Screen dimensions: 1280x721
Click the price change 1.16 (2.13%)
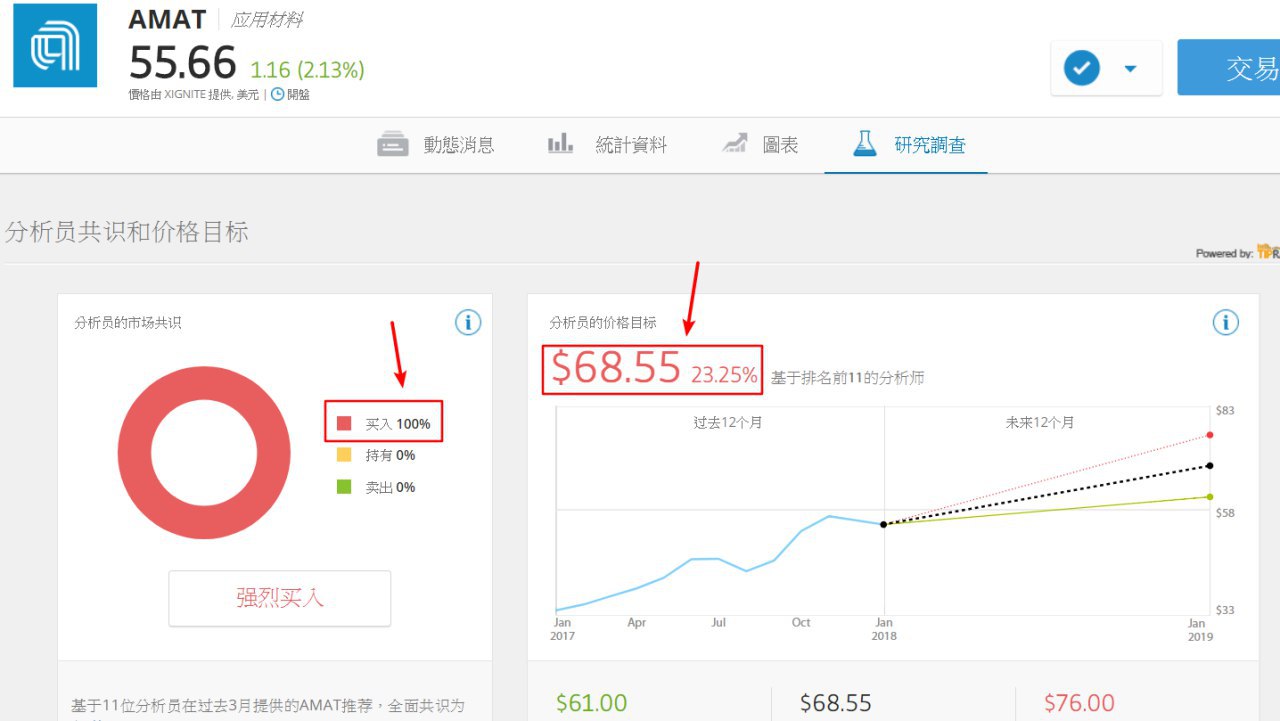tap(307, 70)
